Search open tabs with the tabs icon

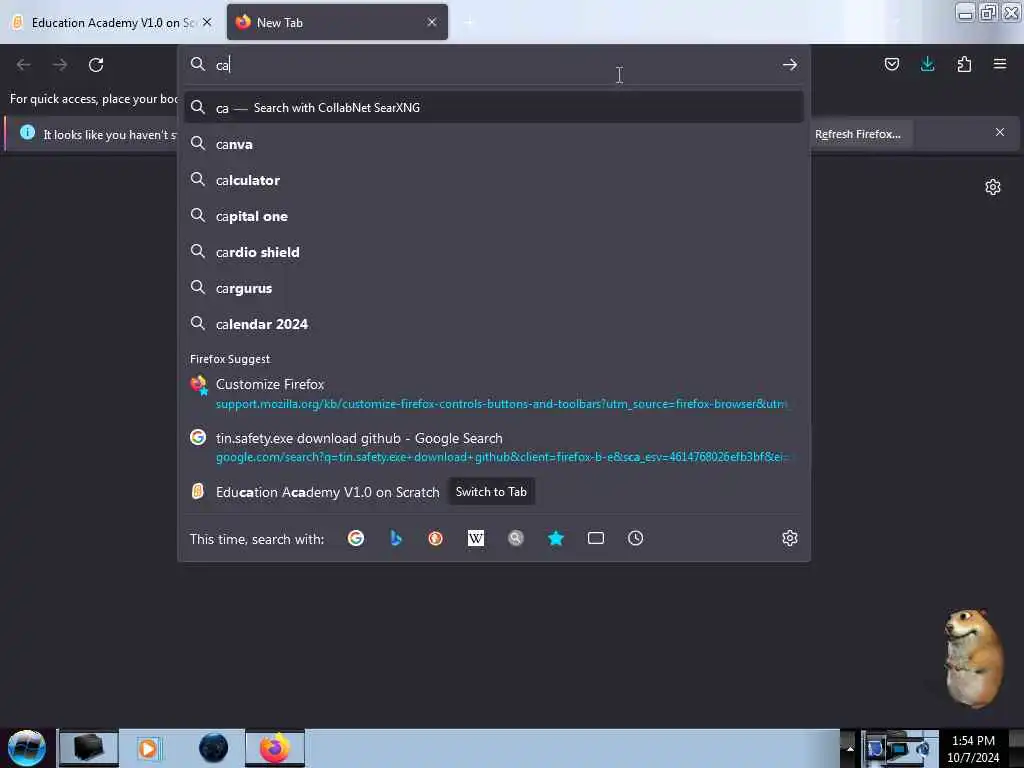(x=596, y=538)
